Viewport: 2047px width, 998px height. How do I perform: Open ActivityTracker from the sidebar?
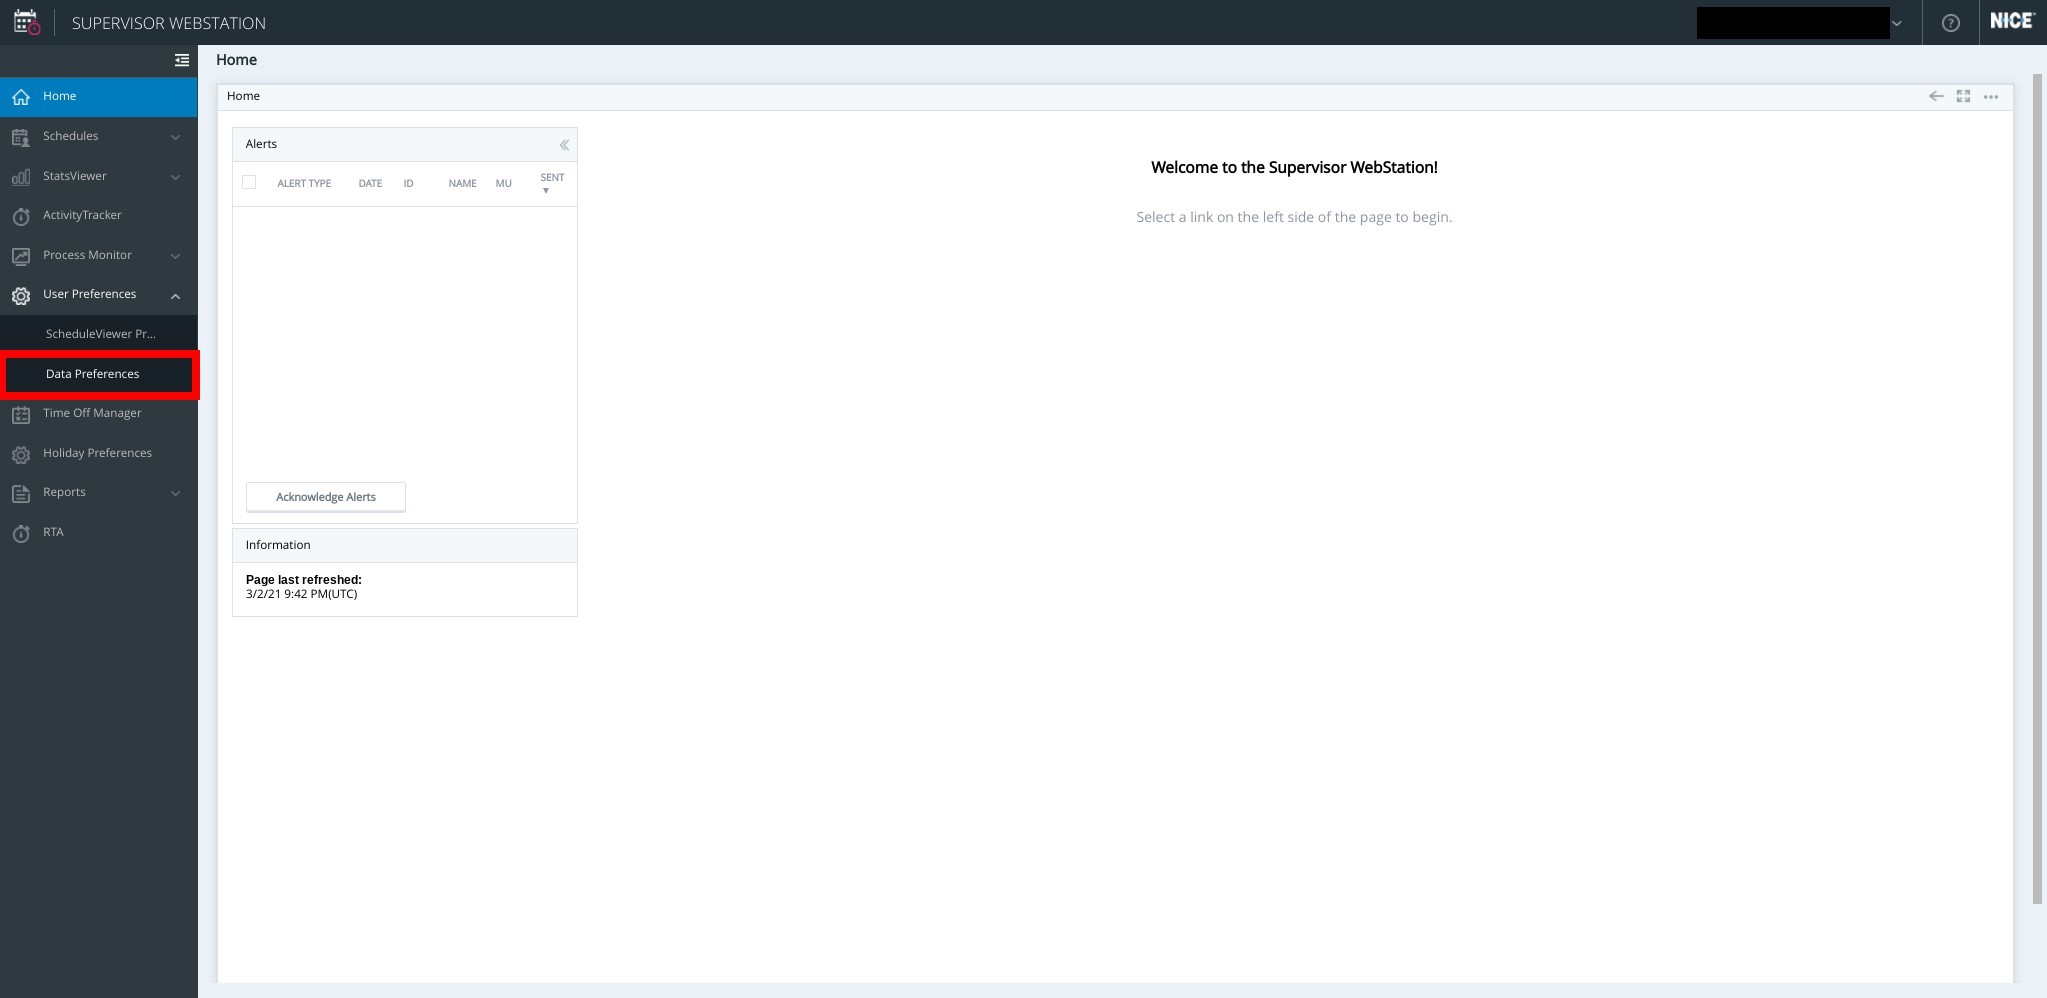(x=98, y=216)
